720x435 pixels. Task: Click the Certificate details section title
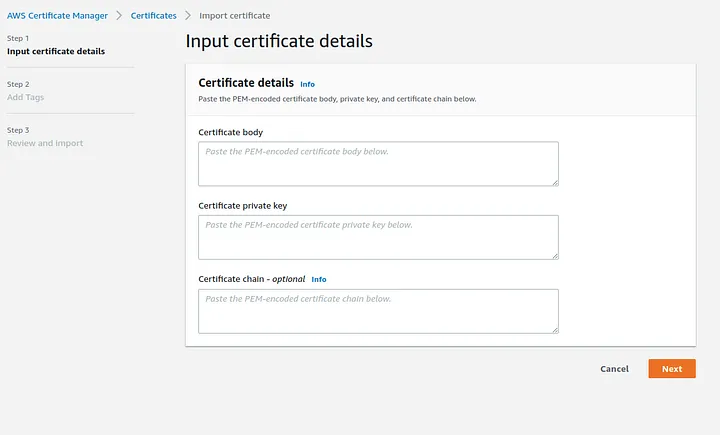[x=246, y=83]
